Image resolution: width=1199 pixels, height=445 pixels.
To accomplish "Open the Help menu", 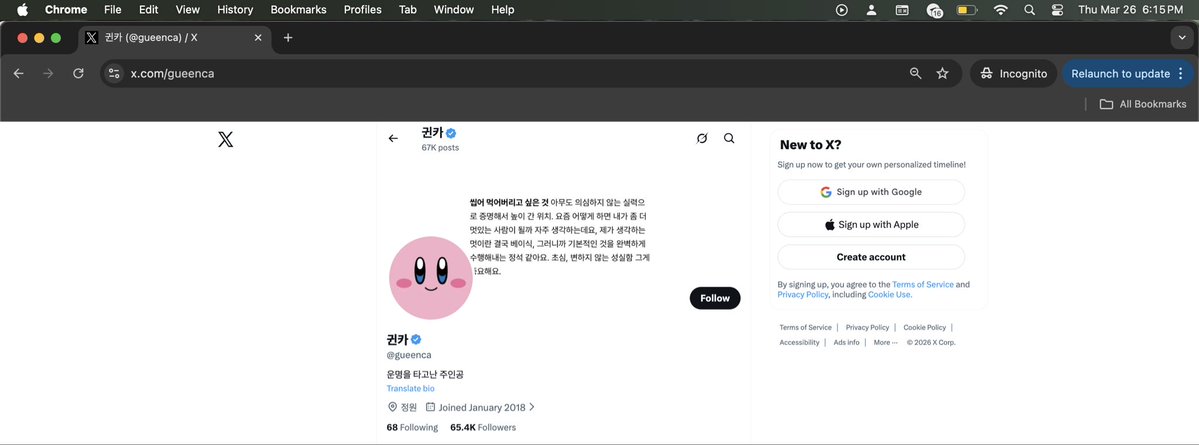I will 502,9.
